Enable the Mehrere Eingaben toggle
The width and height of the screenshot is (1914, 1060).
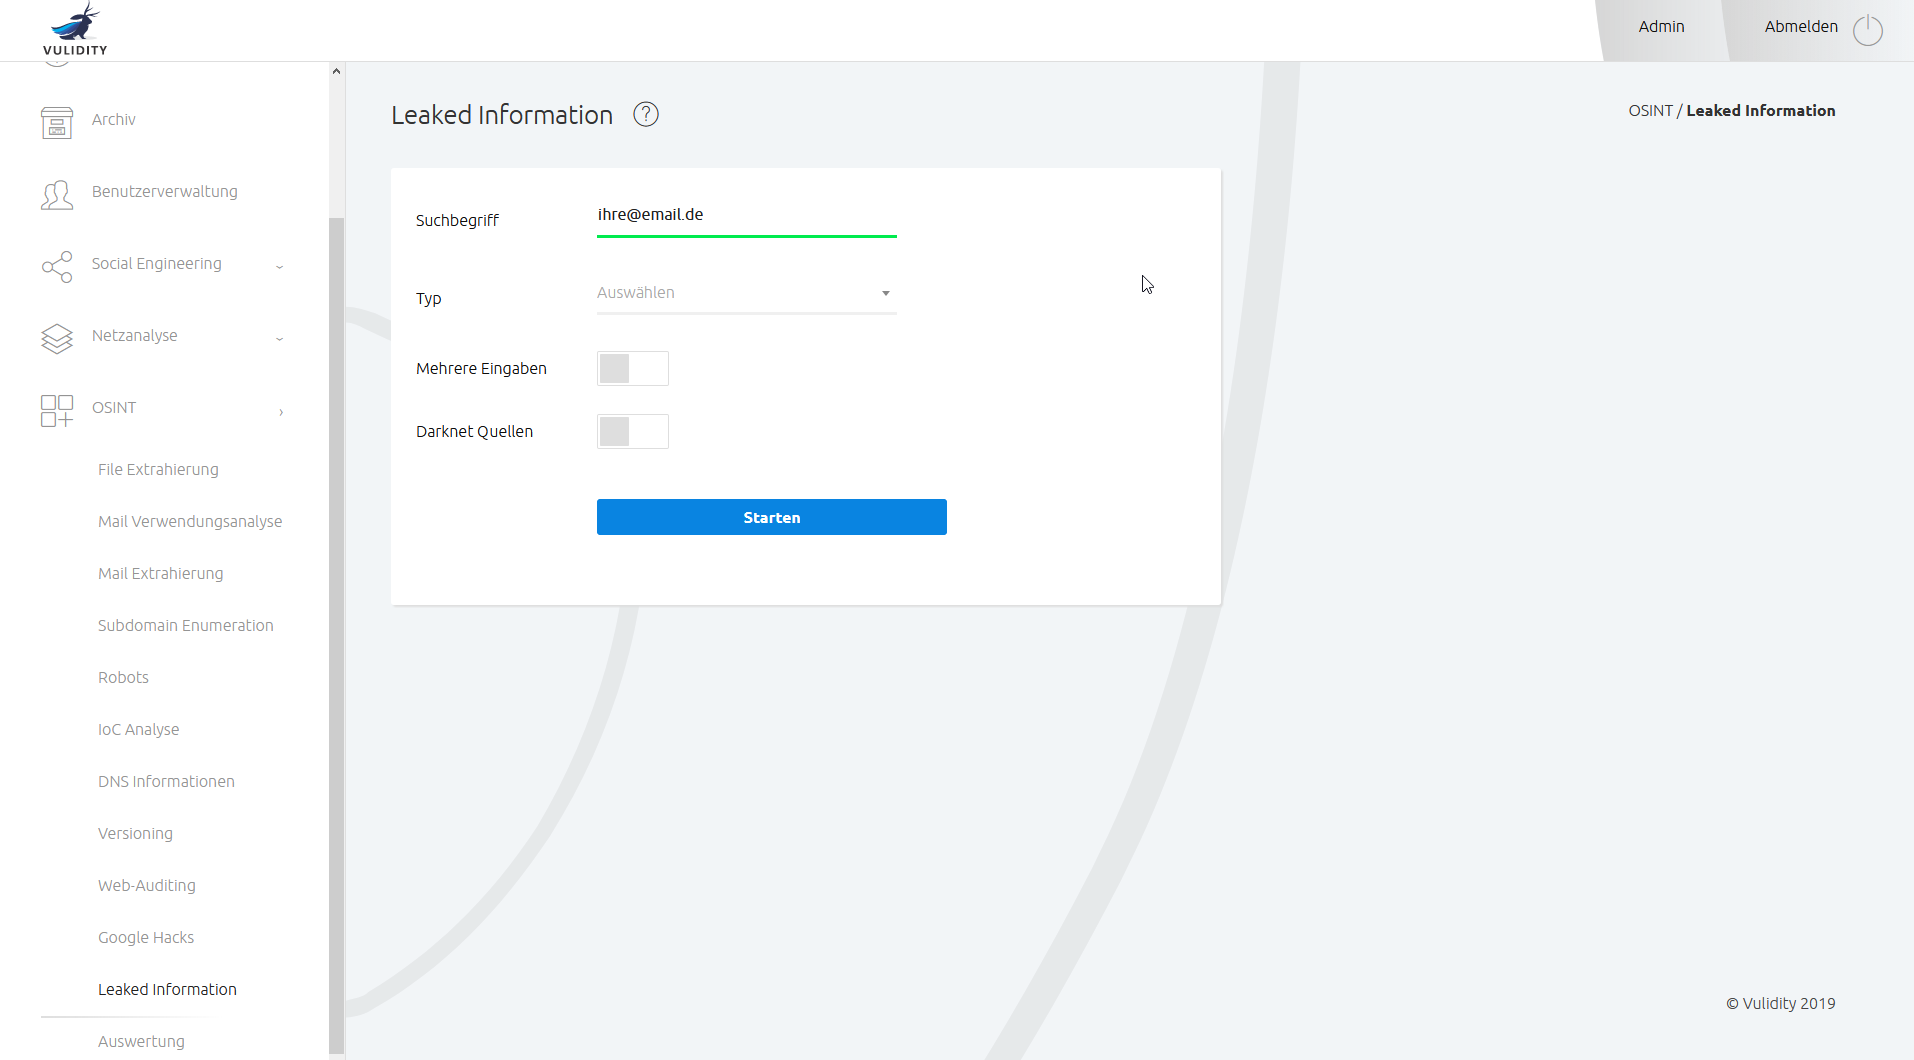click(x=632, y=369)
